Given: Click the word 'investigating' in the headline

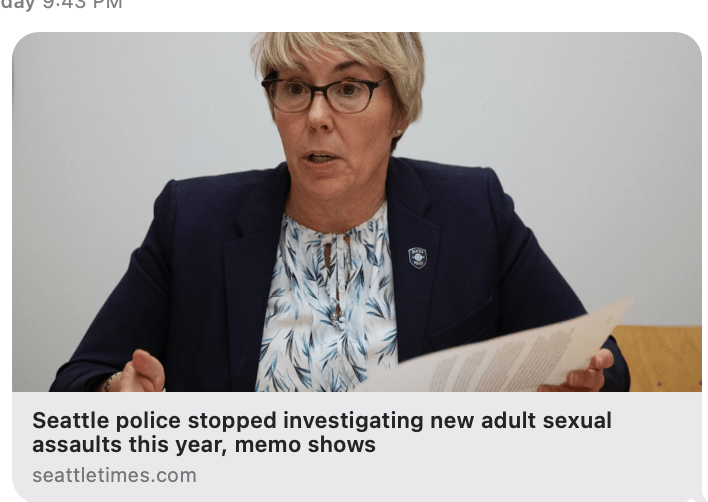Looking at the screenshot, I should click(353, 421).
